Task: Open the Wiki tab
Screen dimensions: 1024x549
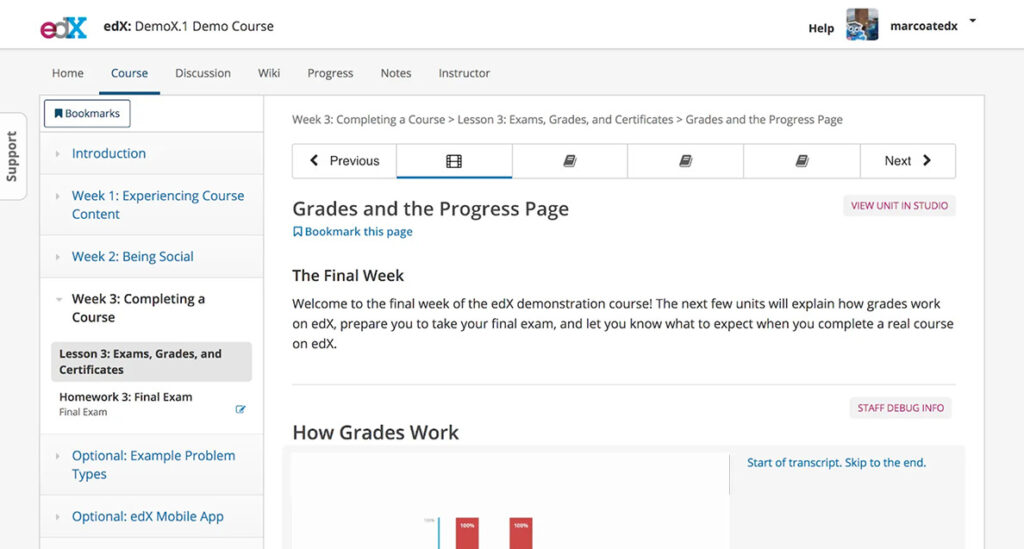Action: point(269,73)
